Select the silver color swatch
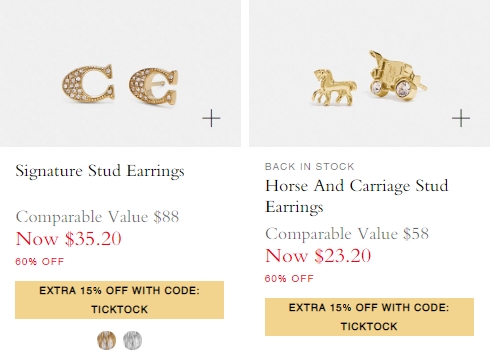498x363 pixels. pyautogui.click(x=132, y=340)
